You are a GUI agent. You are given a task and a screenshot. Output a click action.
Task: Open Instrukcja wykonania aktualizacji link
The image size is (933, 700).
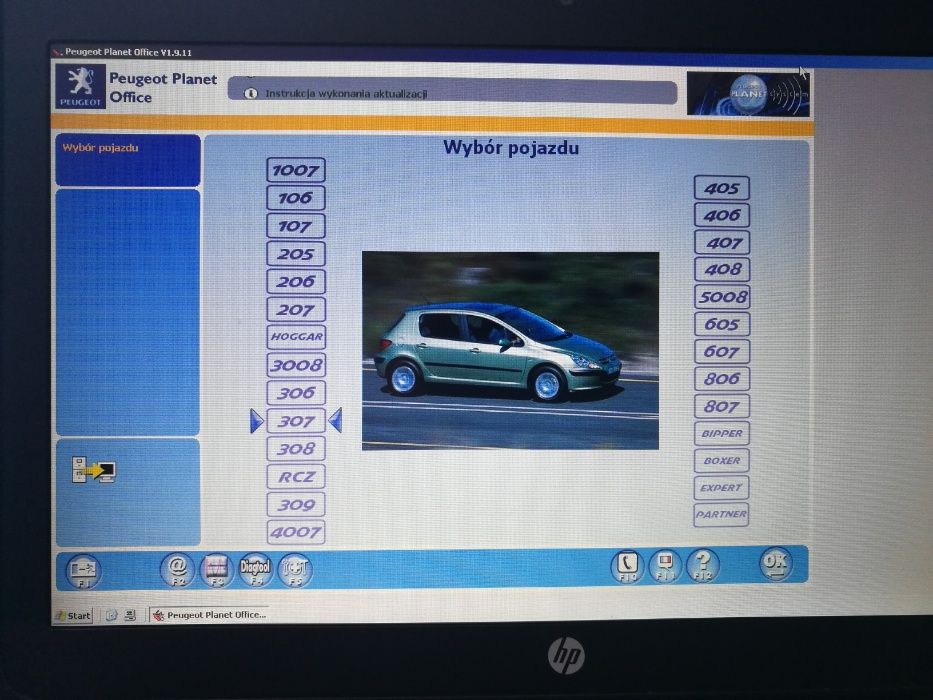pos(346,93)
